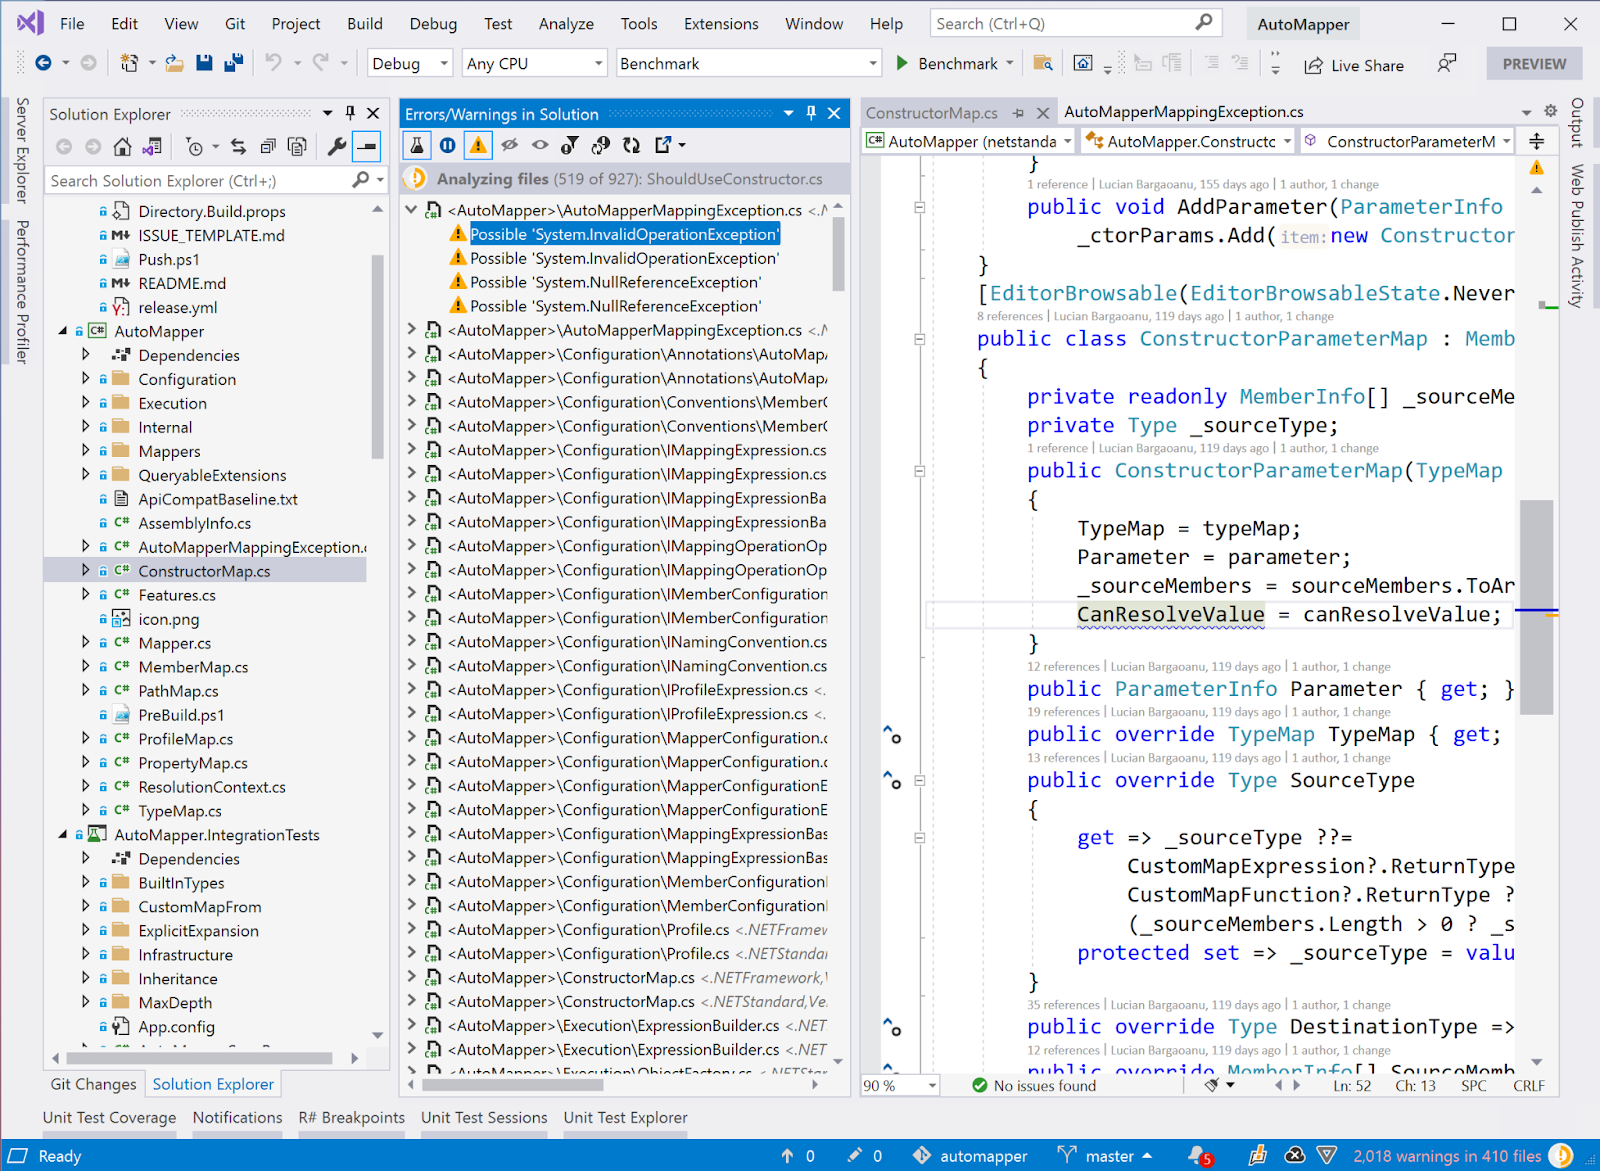Click Show All Files icon in Solution Explorer
Viewport: 1600px width, 1171px height.
click(297, 147)
